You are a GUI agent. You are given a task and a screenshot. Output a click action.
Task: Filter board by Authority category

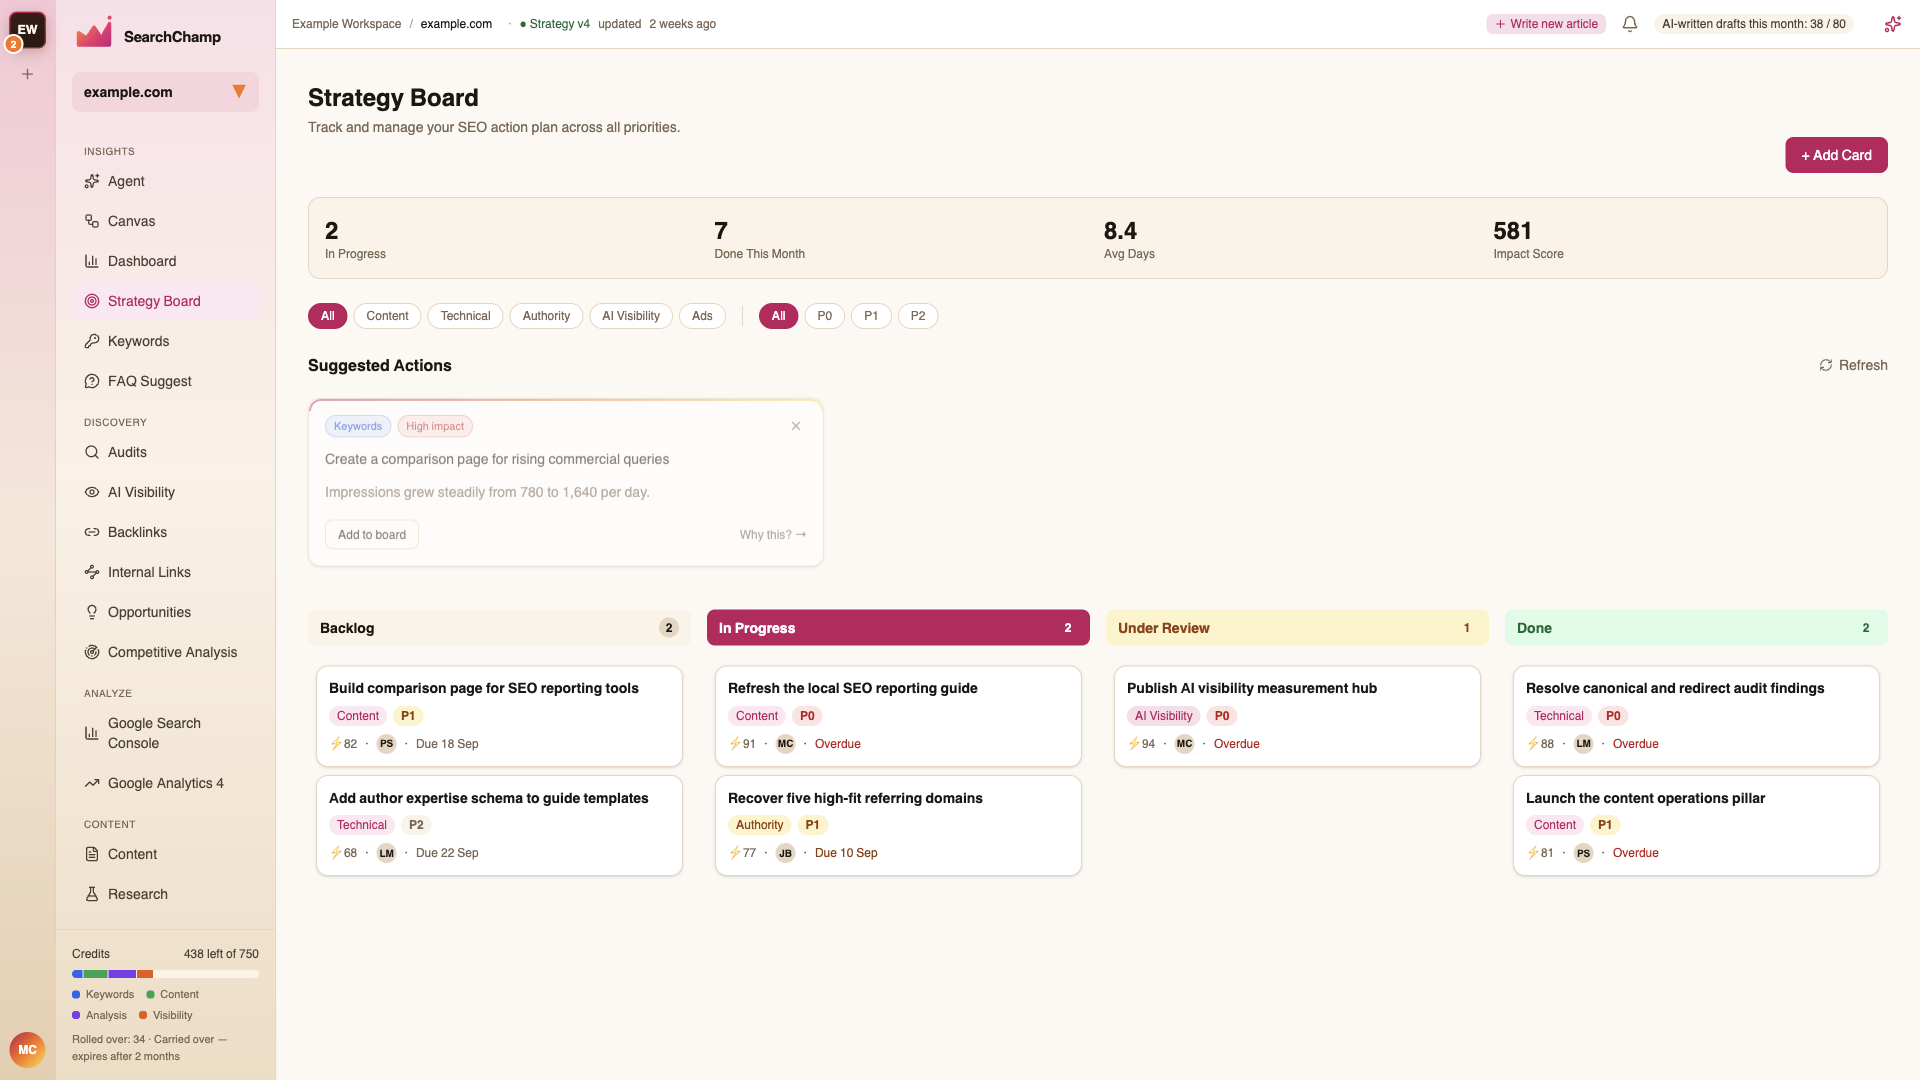[546, 316]
